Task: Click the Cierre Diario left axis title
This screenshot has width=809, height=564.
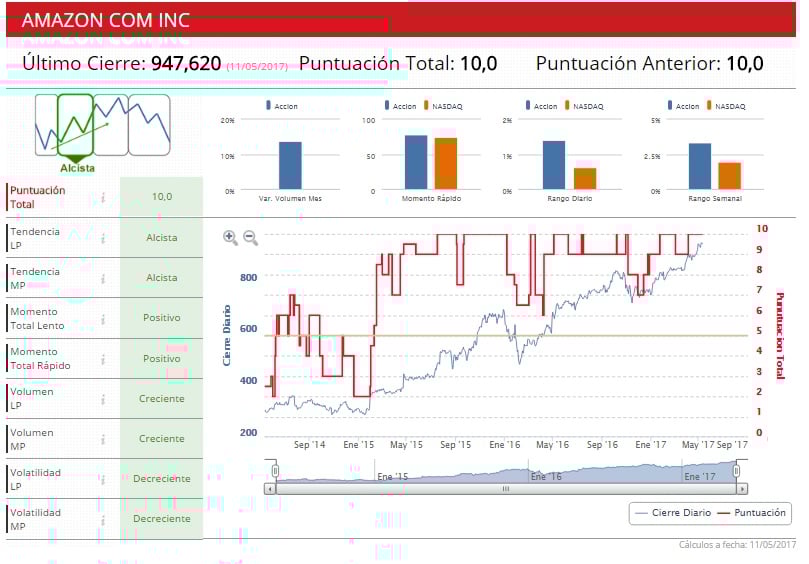Action: (x=226, y=335)
